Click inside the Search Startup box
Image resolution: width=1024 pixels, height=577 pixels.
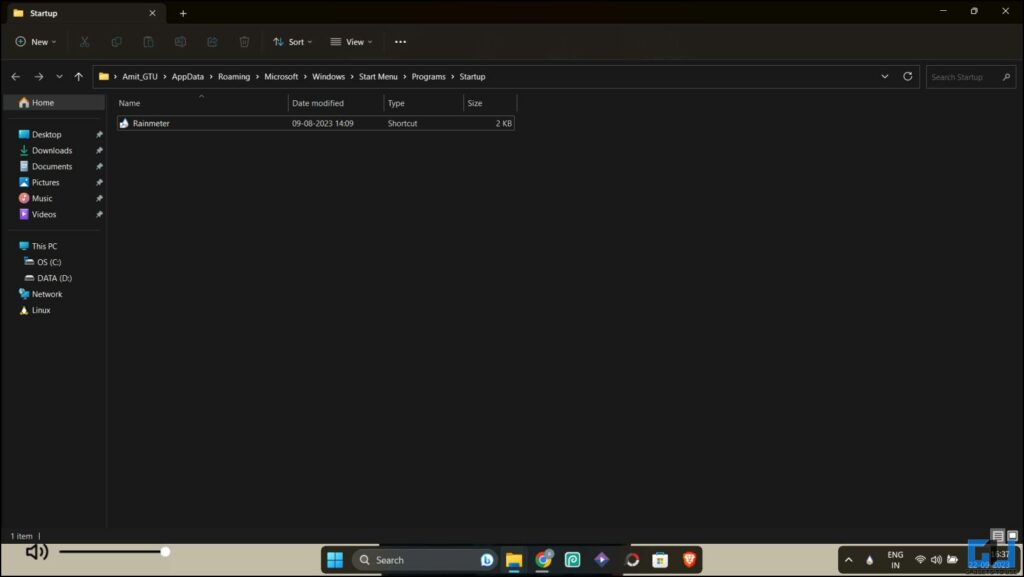(x=965, y=76)
